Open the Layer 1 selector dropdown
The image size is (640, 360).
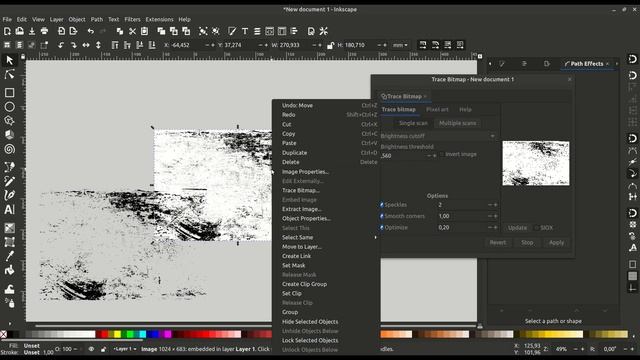point(124,349)
